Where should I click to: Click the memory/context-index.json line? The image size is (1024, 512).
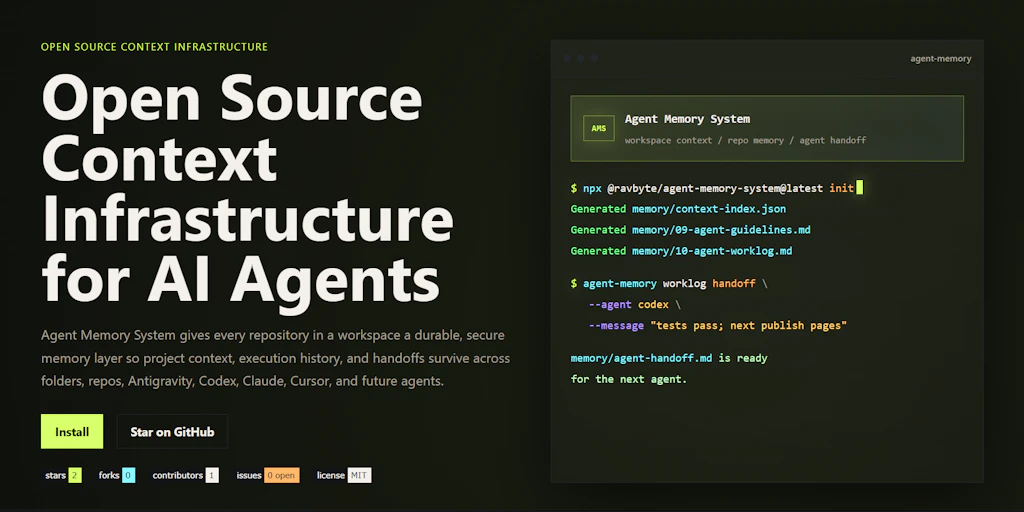click(679, 209)
